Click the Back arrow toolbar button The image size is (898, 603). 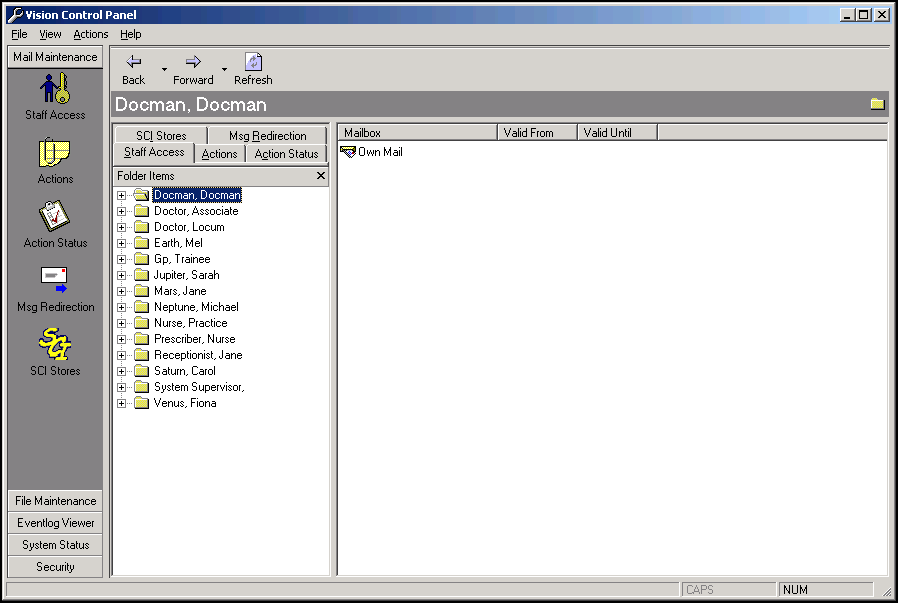pyautogui.click(x=133, y=69)
